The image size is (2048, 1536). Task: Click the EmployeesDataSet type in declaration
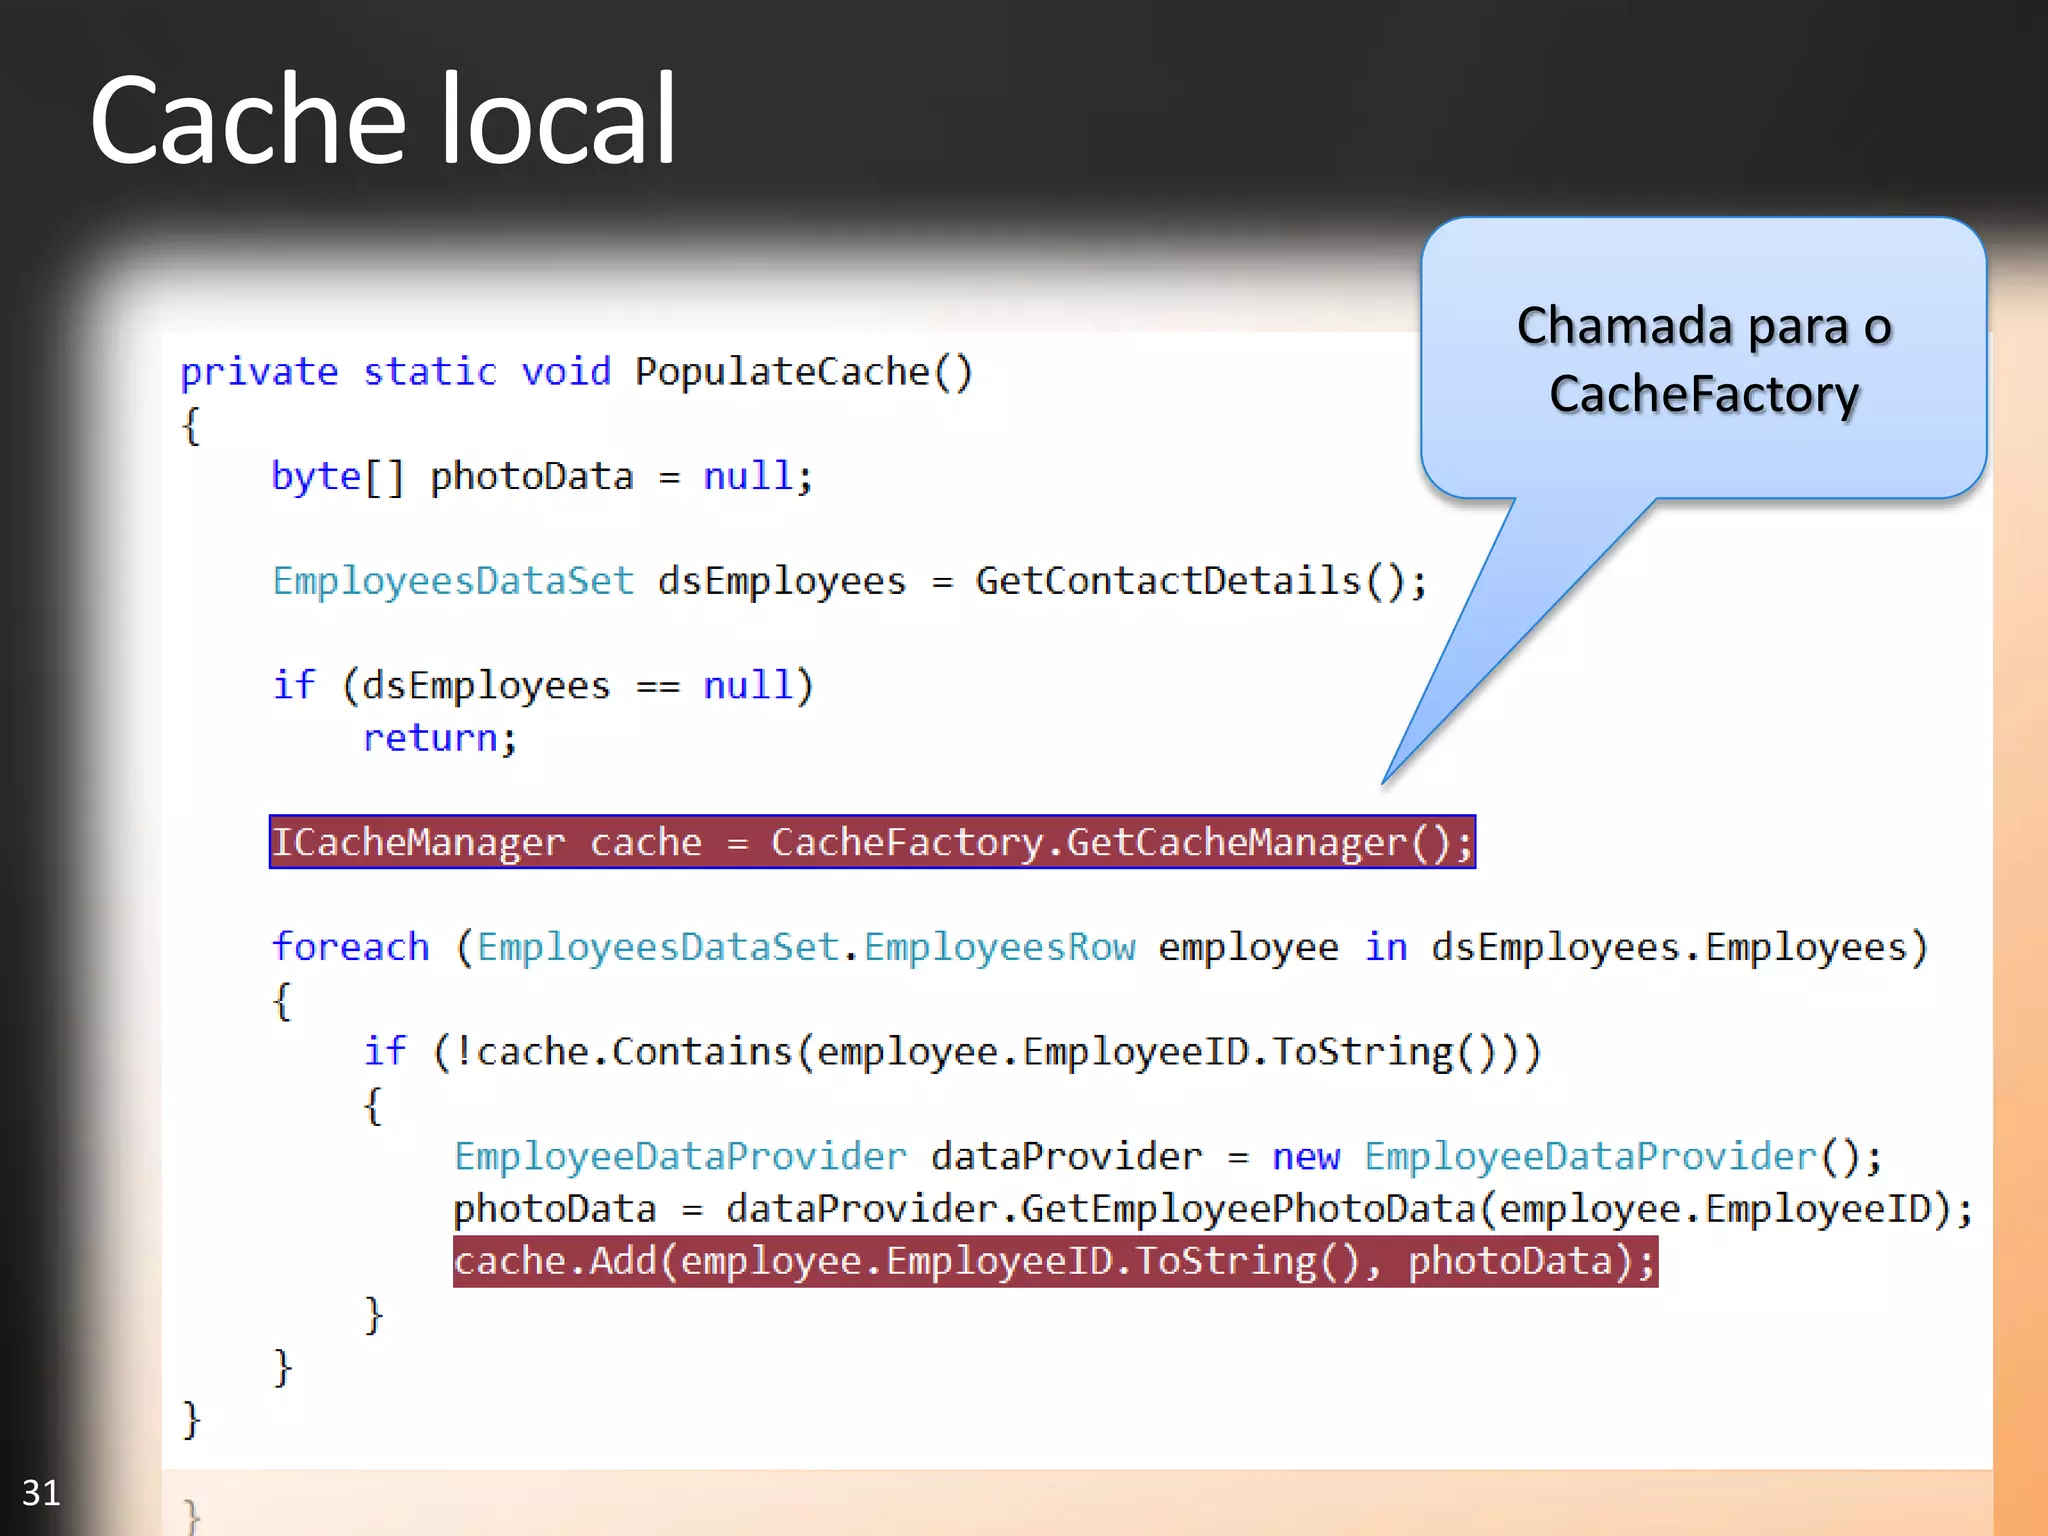453,581
